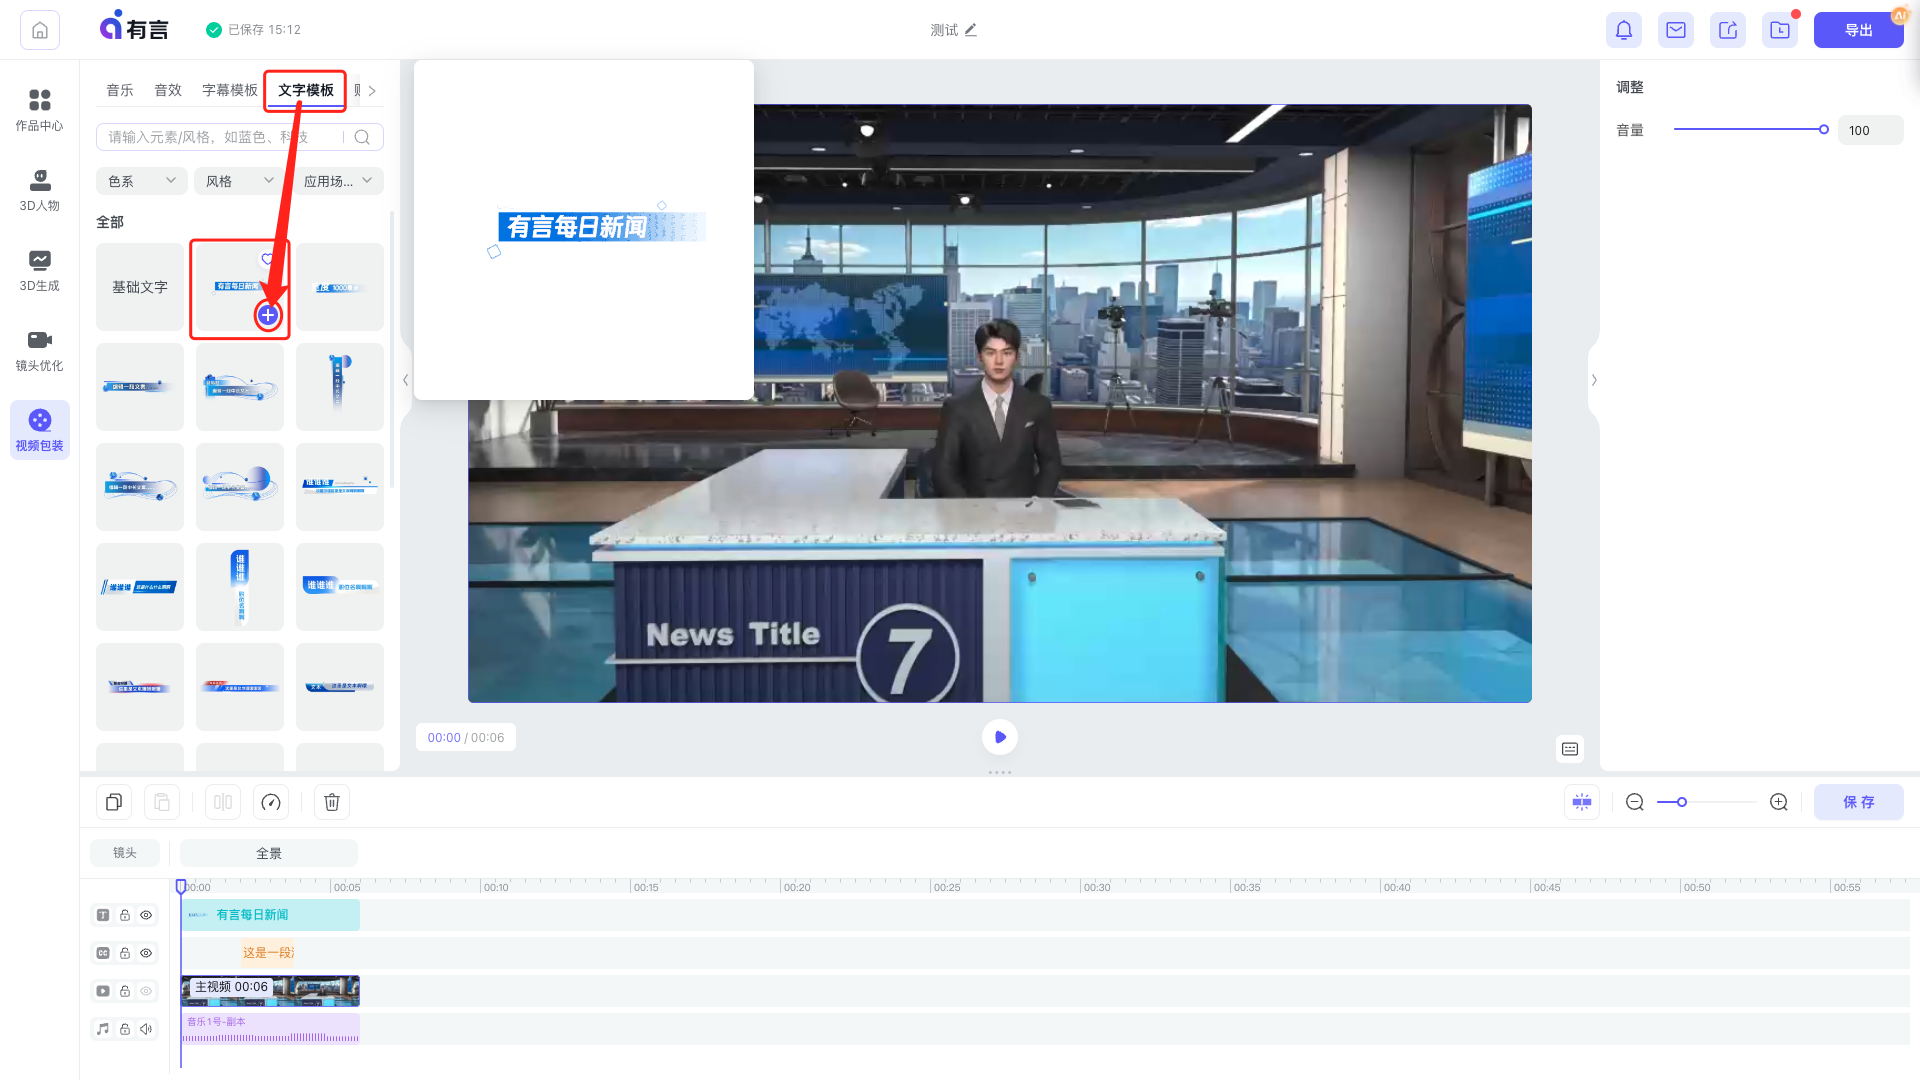Switch to 字幕模板 tab
This screenshot has height=1080, width=1920.
[x=230, y=90]
